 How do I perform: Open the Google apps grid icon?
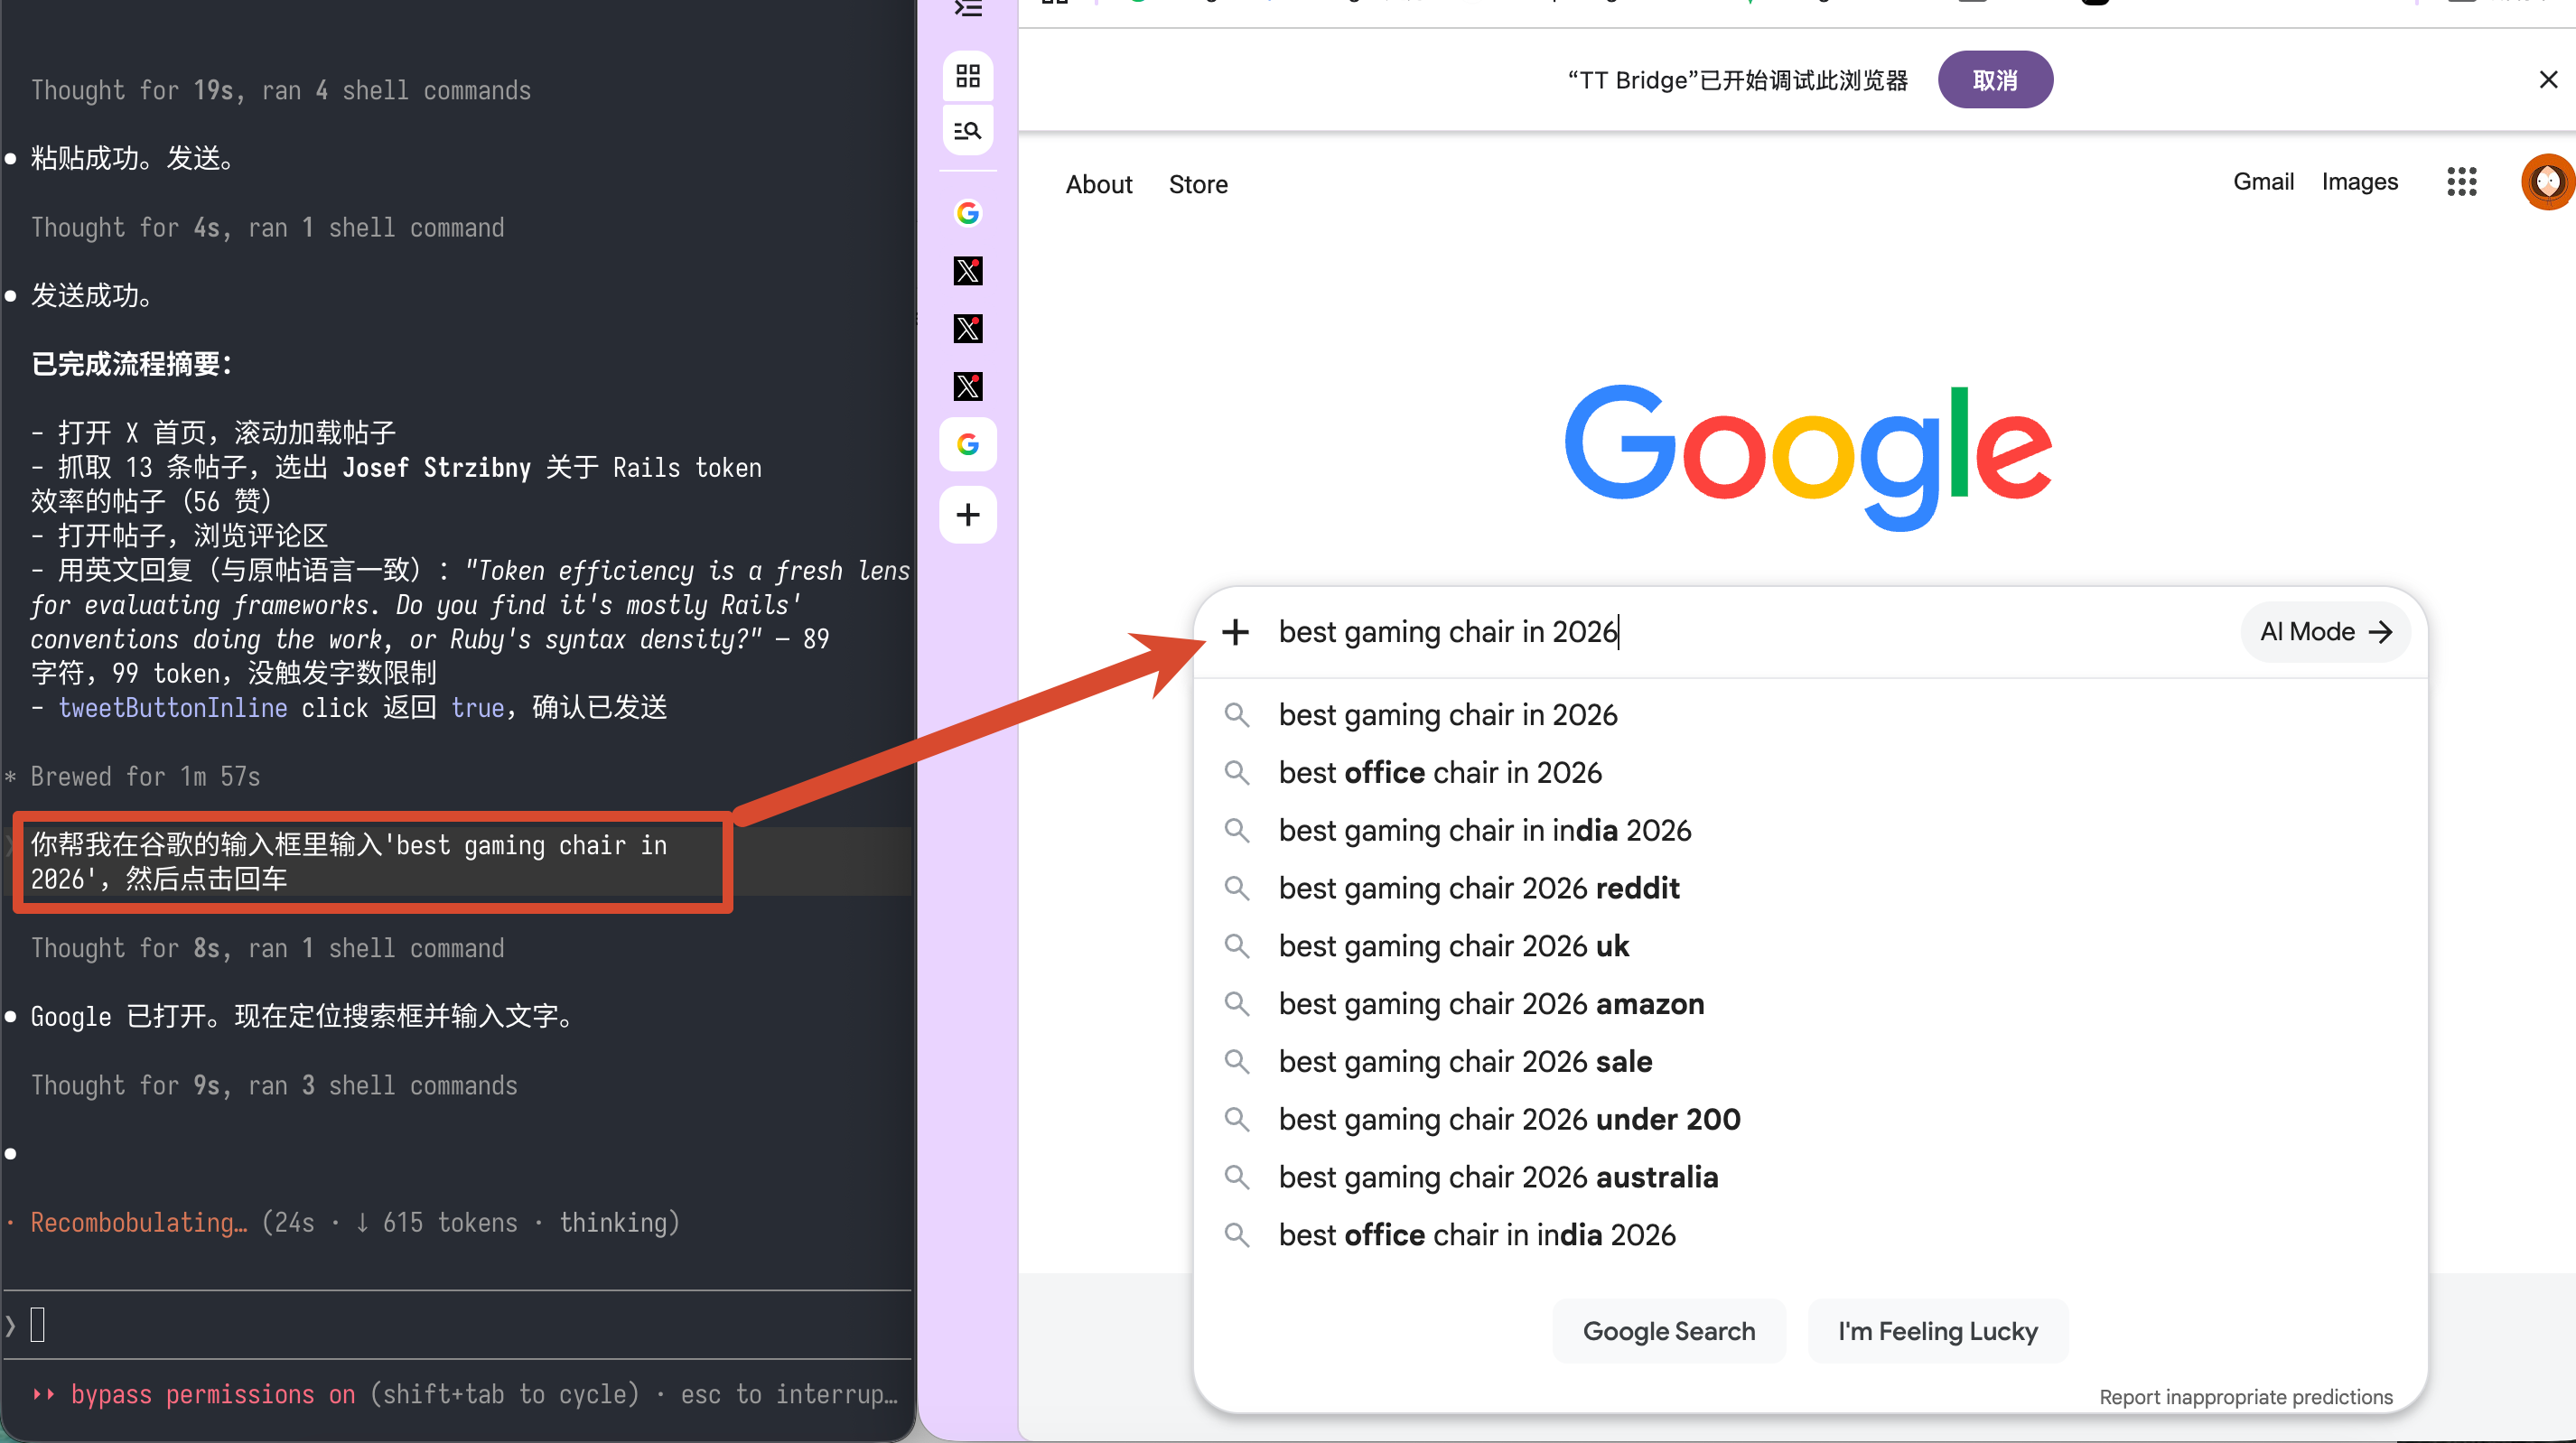tap(2461, 182)
